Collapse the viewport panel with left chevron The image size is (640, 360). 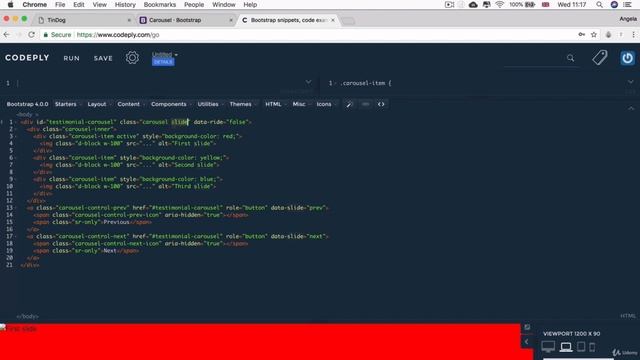point(527,342)
